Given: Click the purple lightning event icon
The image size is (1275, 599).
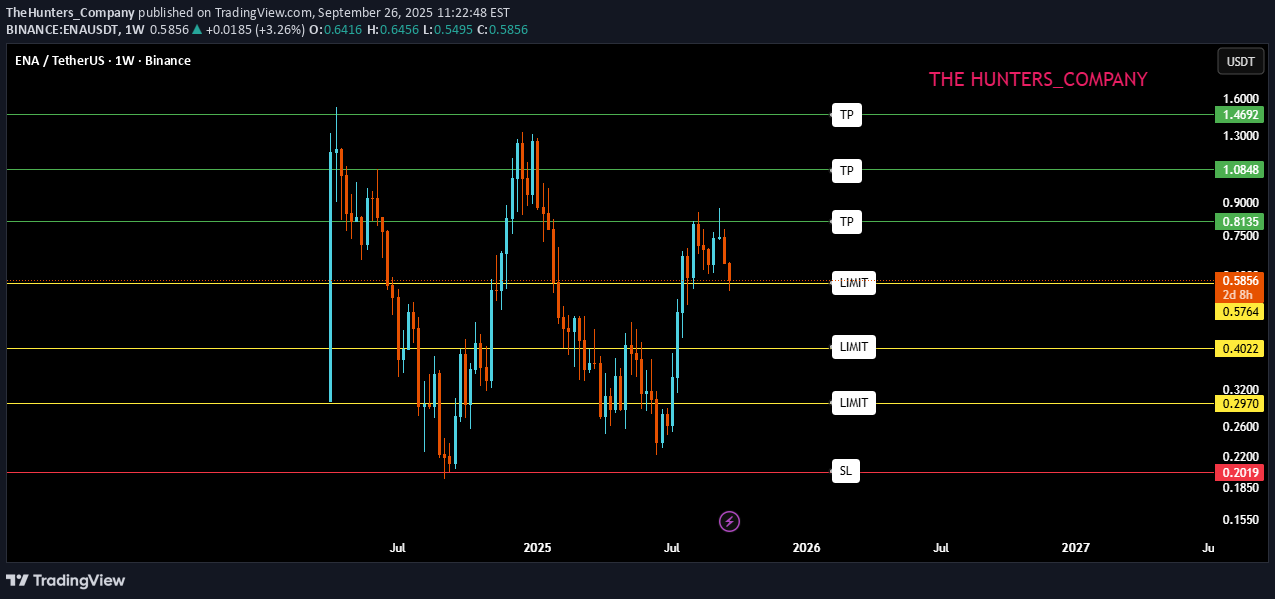Looking at the screenshot, I should pyautogui.click(x=730, y=521).
